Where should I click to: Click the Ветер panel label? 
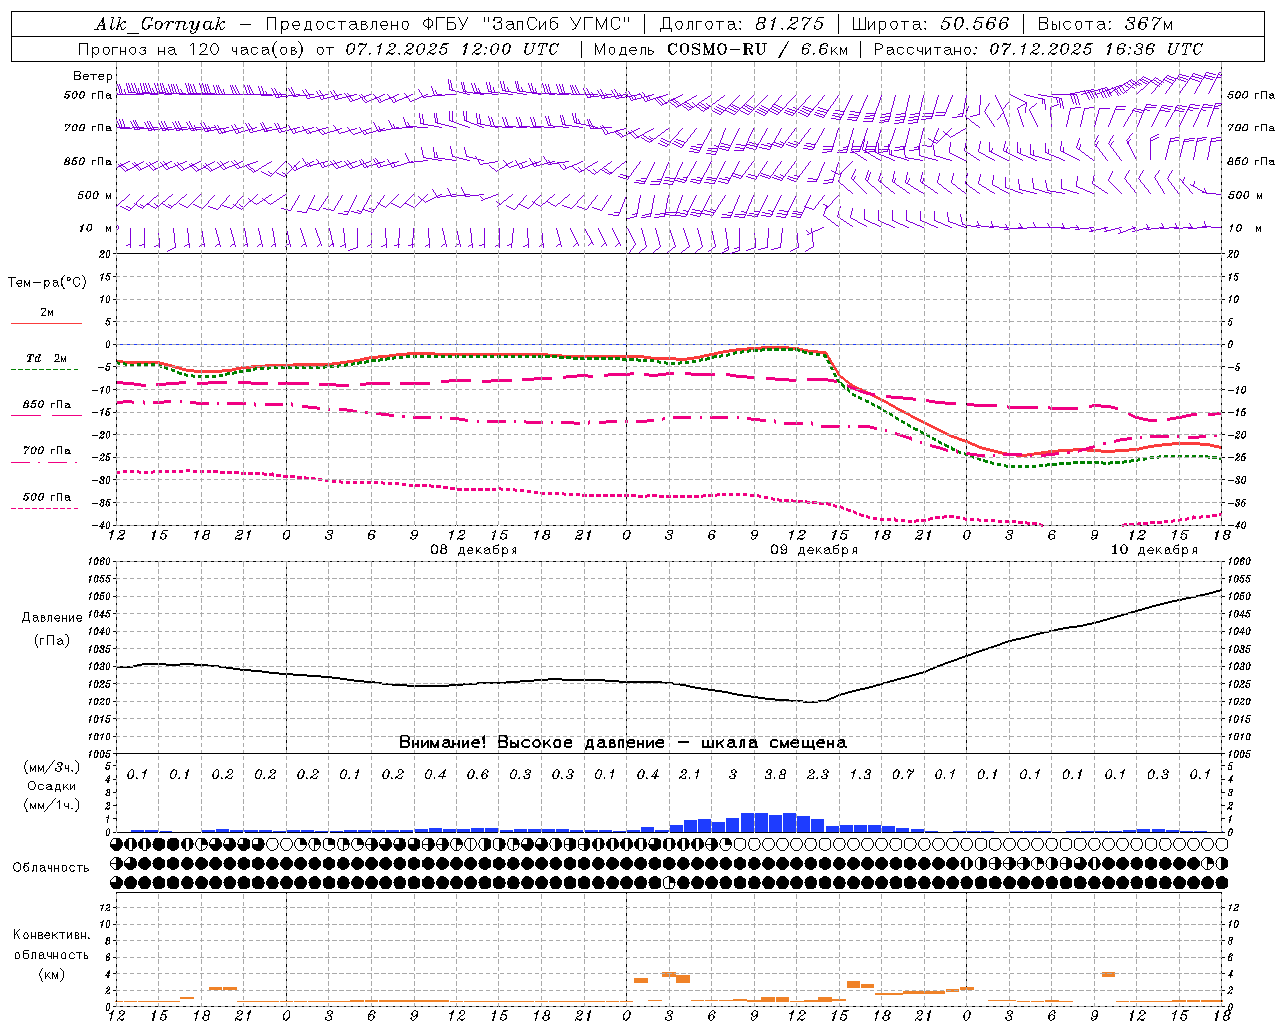click(92, 76)
